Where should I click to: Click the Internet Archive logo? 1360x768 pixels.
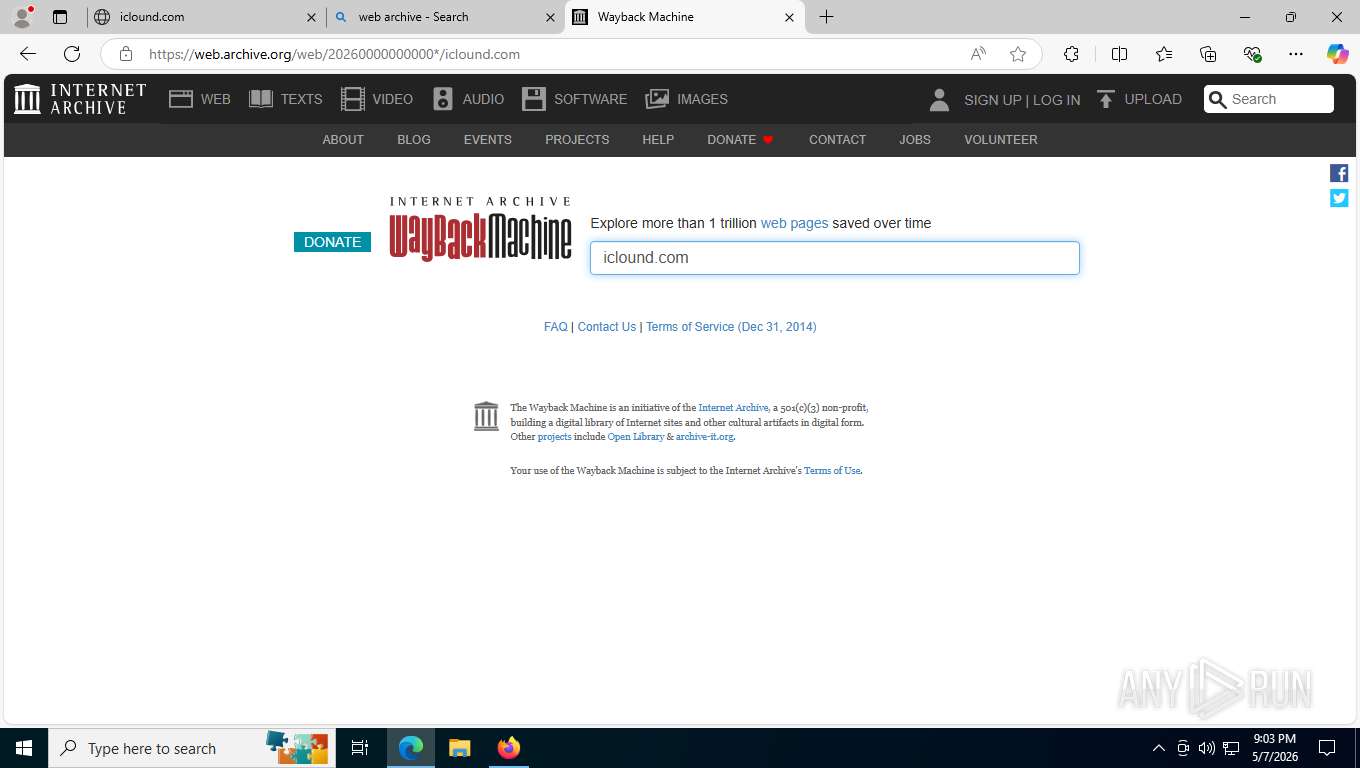(x=80, y=99)
